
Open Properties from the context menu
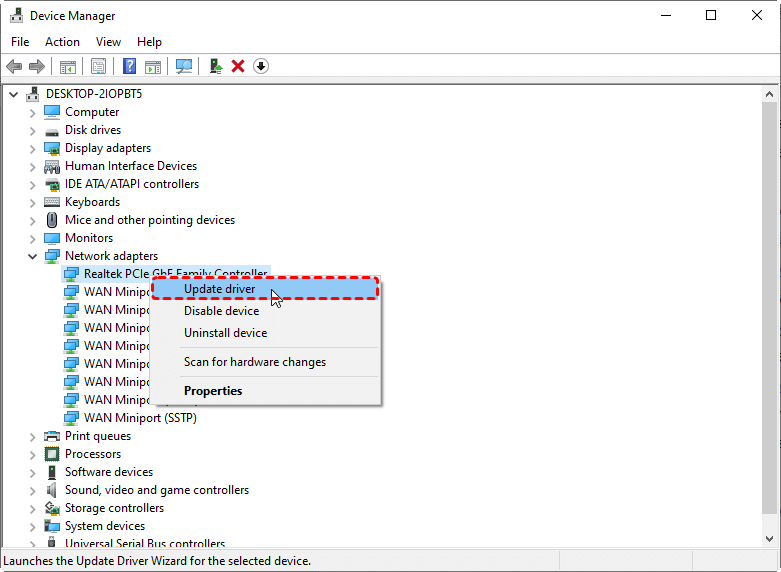[213, 391]
